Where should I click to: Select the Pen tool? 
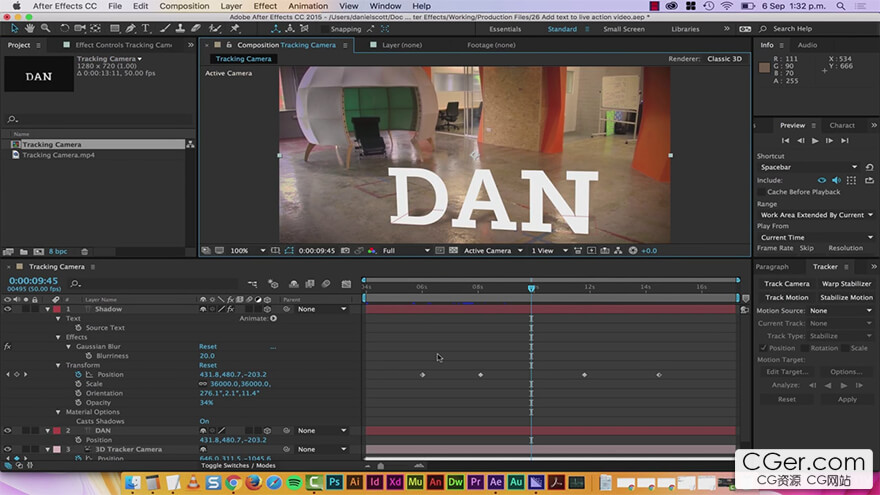tap(132, 29)
